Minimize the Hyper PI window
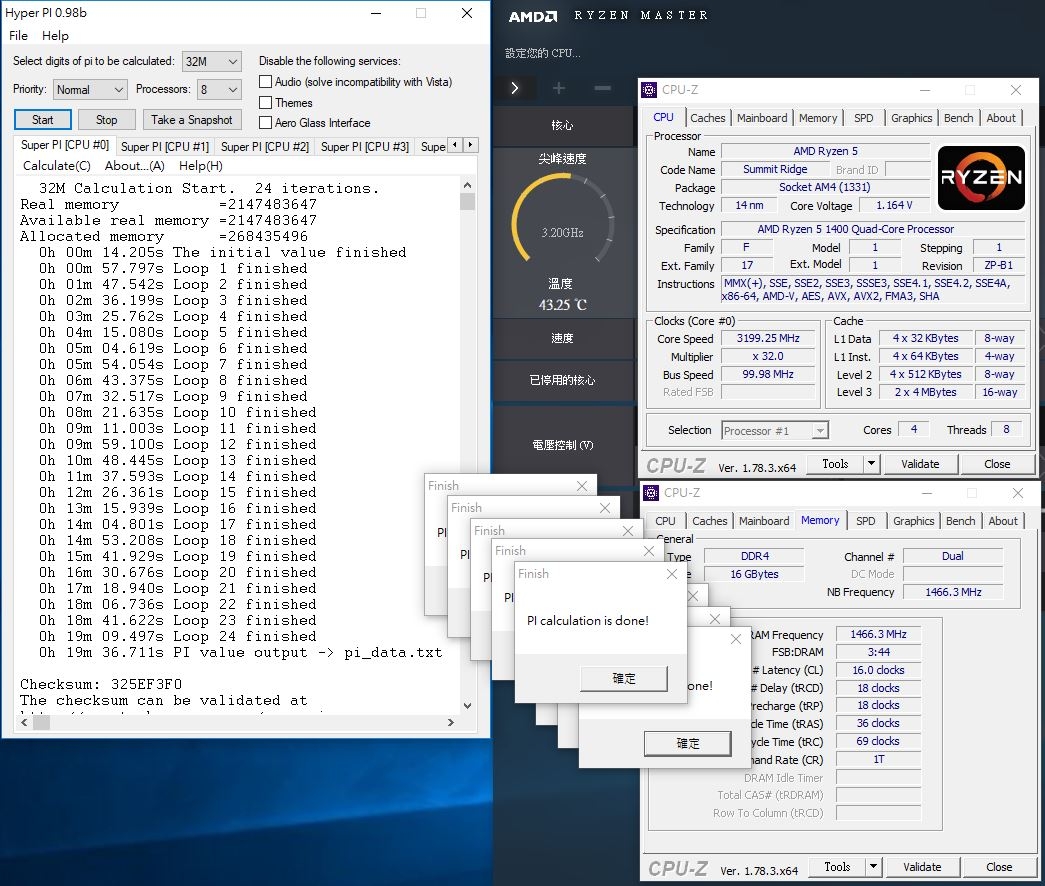1045x886 pixels. (376, 13)
